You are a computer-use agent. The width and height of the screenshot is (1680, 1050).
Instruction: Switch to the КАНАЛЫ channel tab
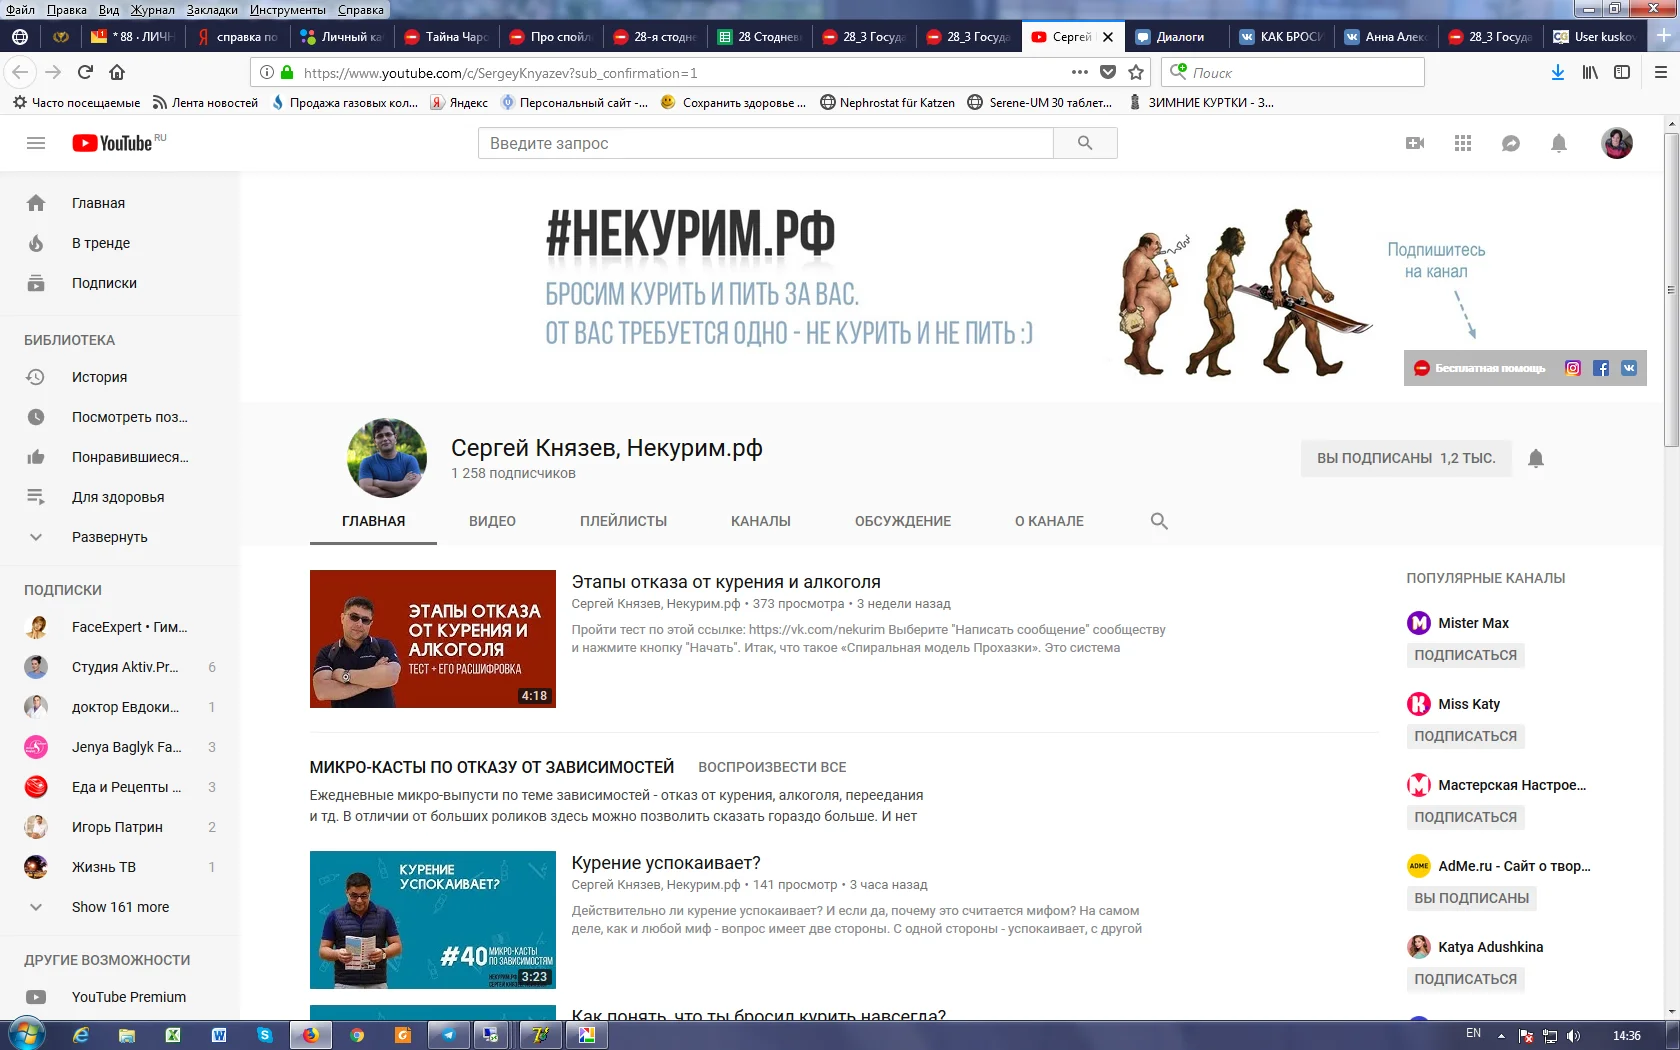(x=760, y=521)
